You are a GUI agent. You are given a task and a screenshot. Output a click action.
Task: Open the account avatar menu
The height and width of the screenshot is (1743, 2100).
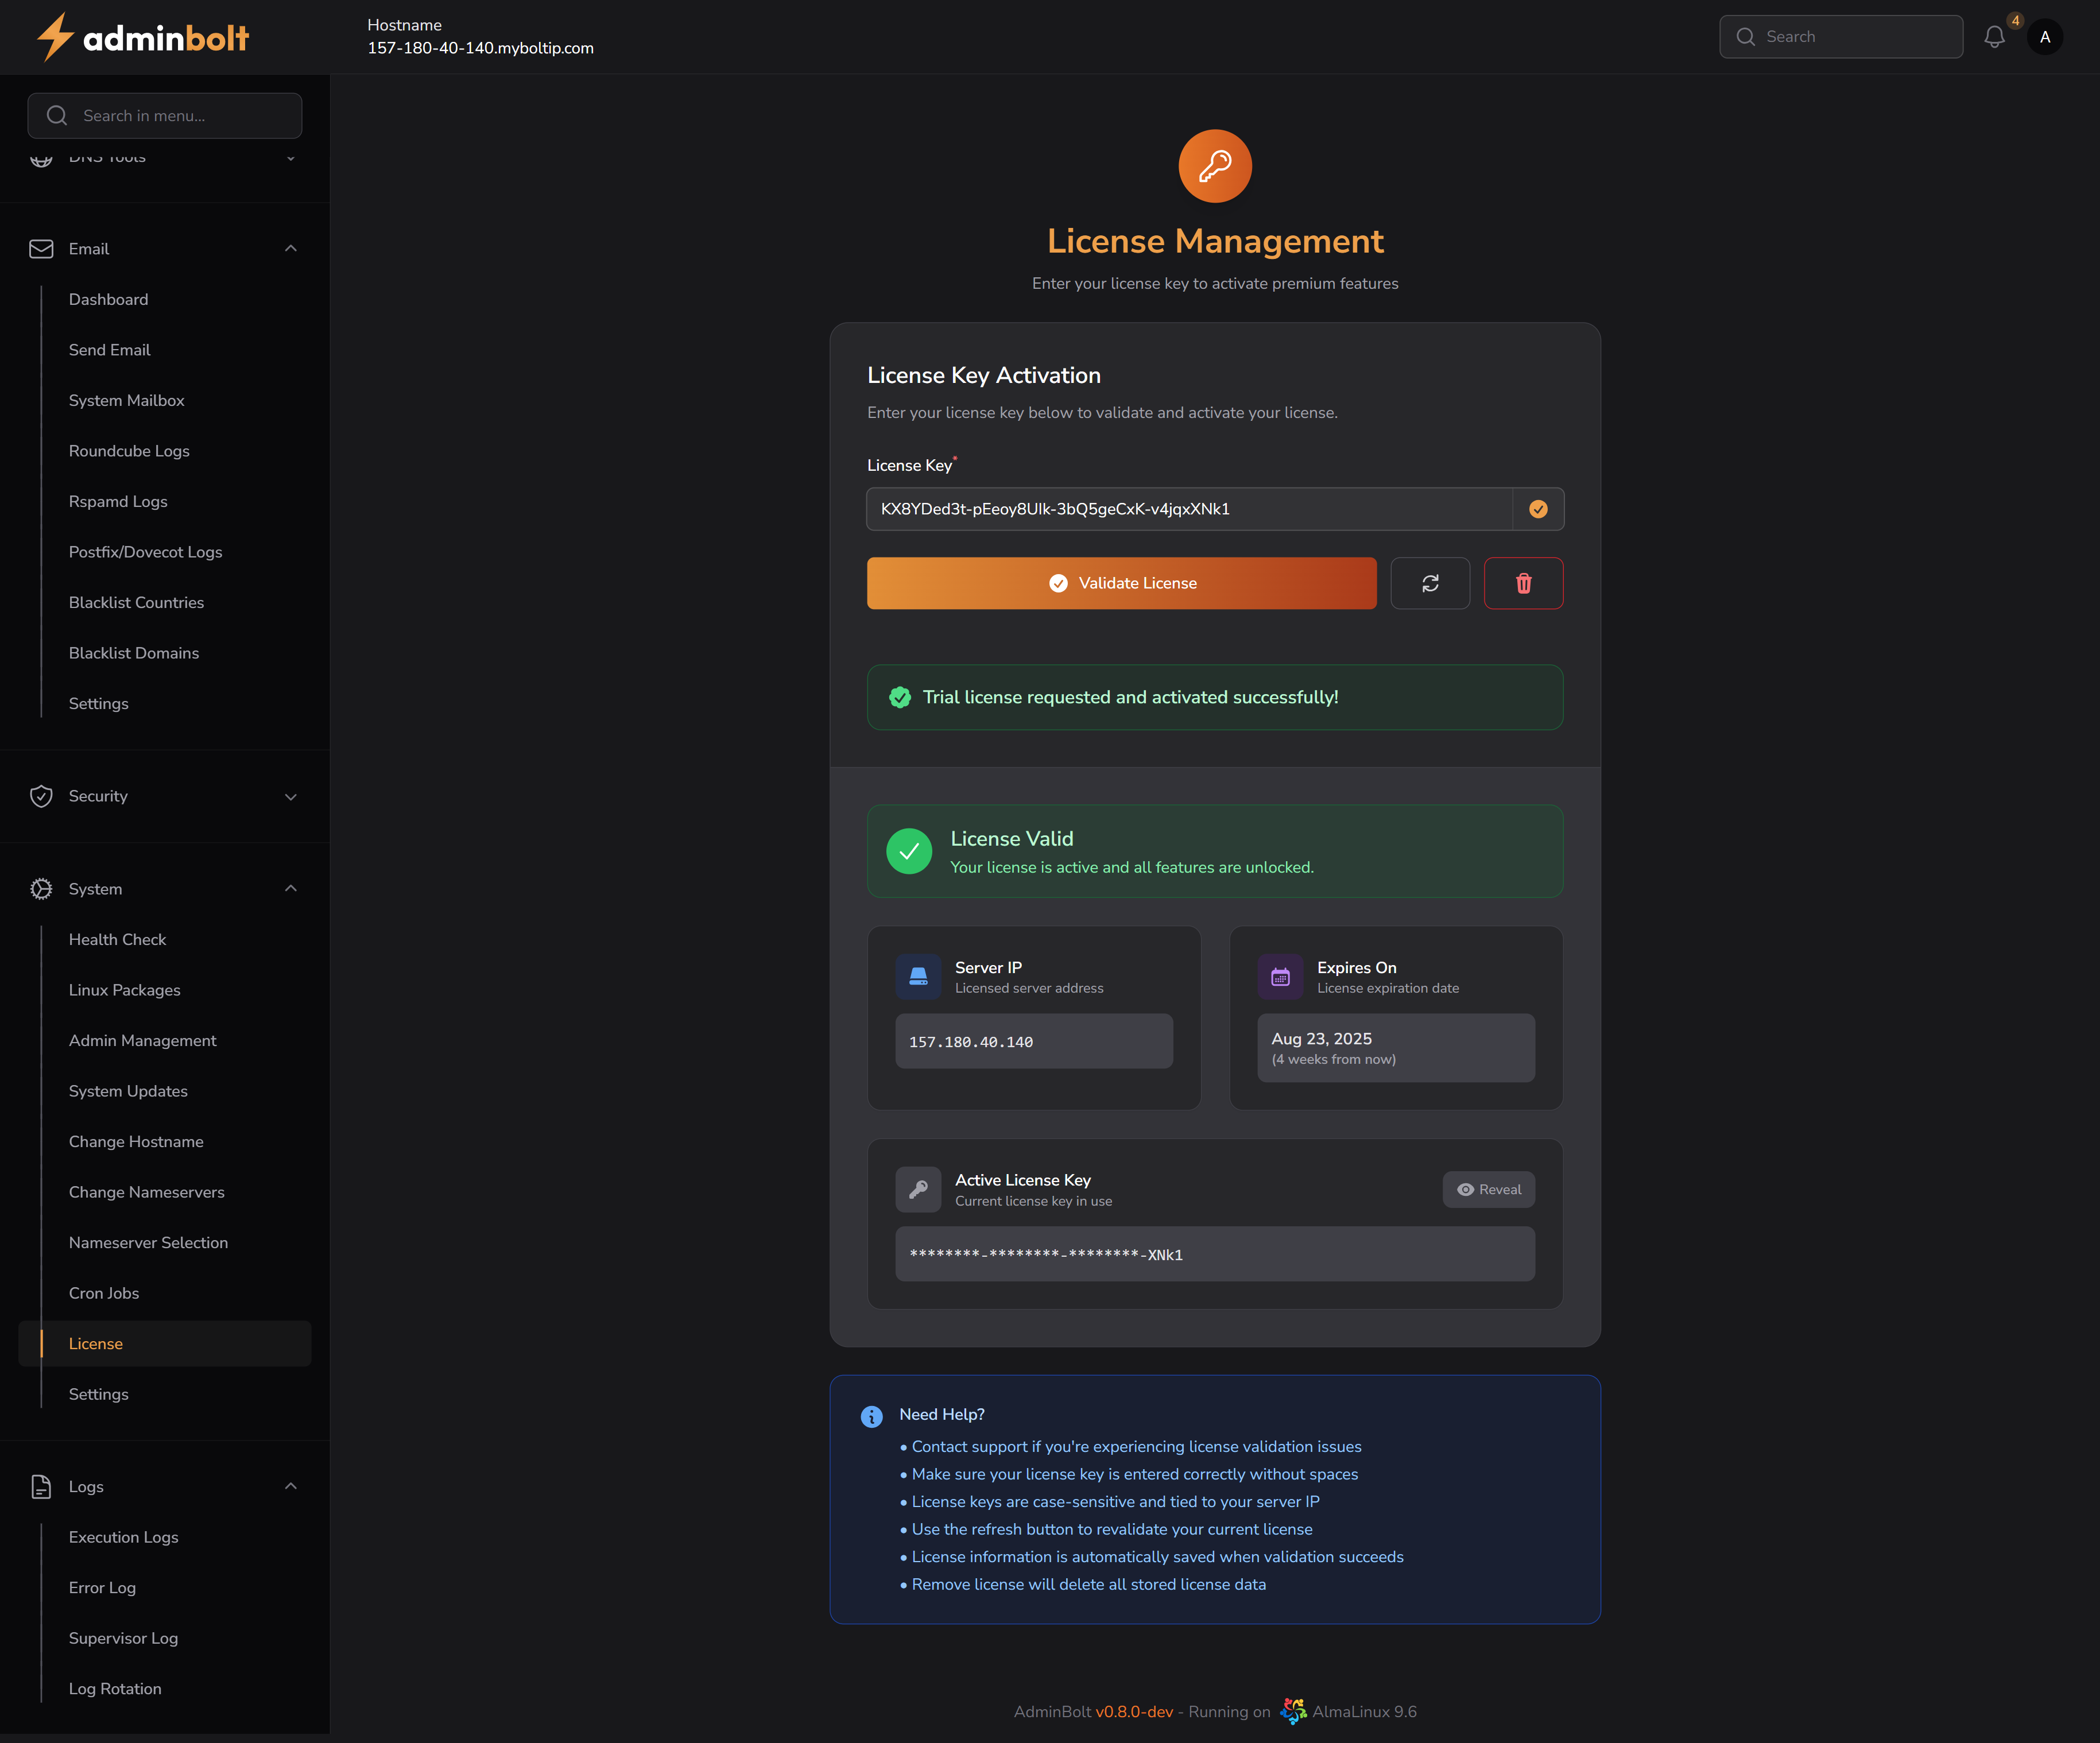pyautogui.click(x=2045, y=36)
